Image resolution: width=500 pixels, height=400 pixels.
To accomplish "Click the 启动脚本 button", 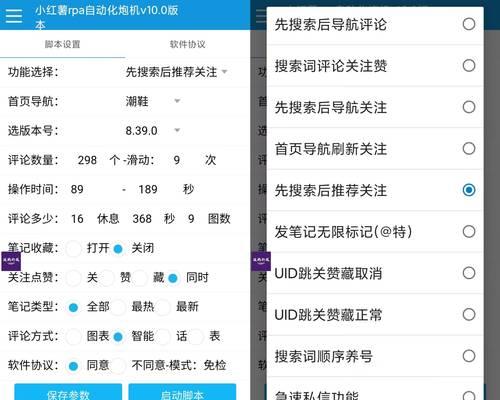I will pos(182,393).
